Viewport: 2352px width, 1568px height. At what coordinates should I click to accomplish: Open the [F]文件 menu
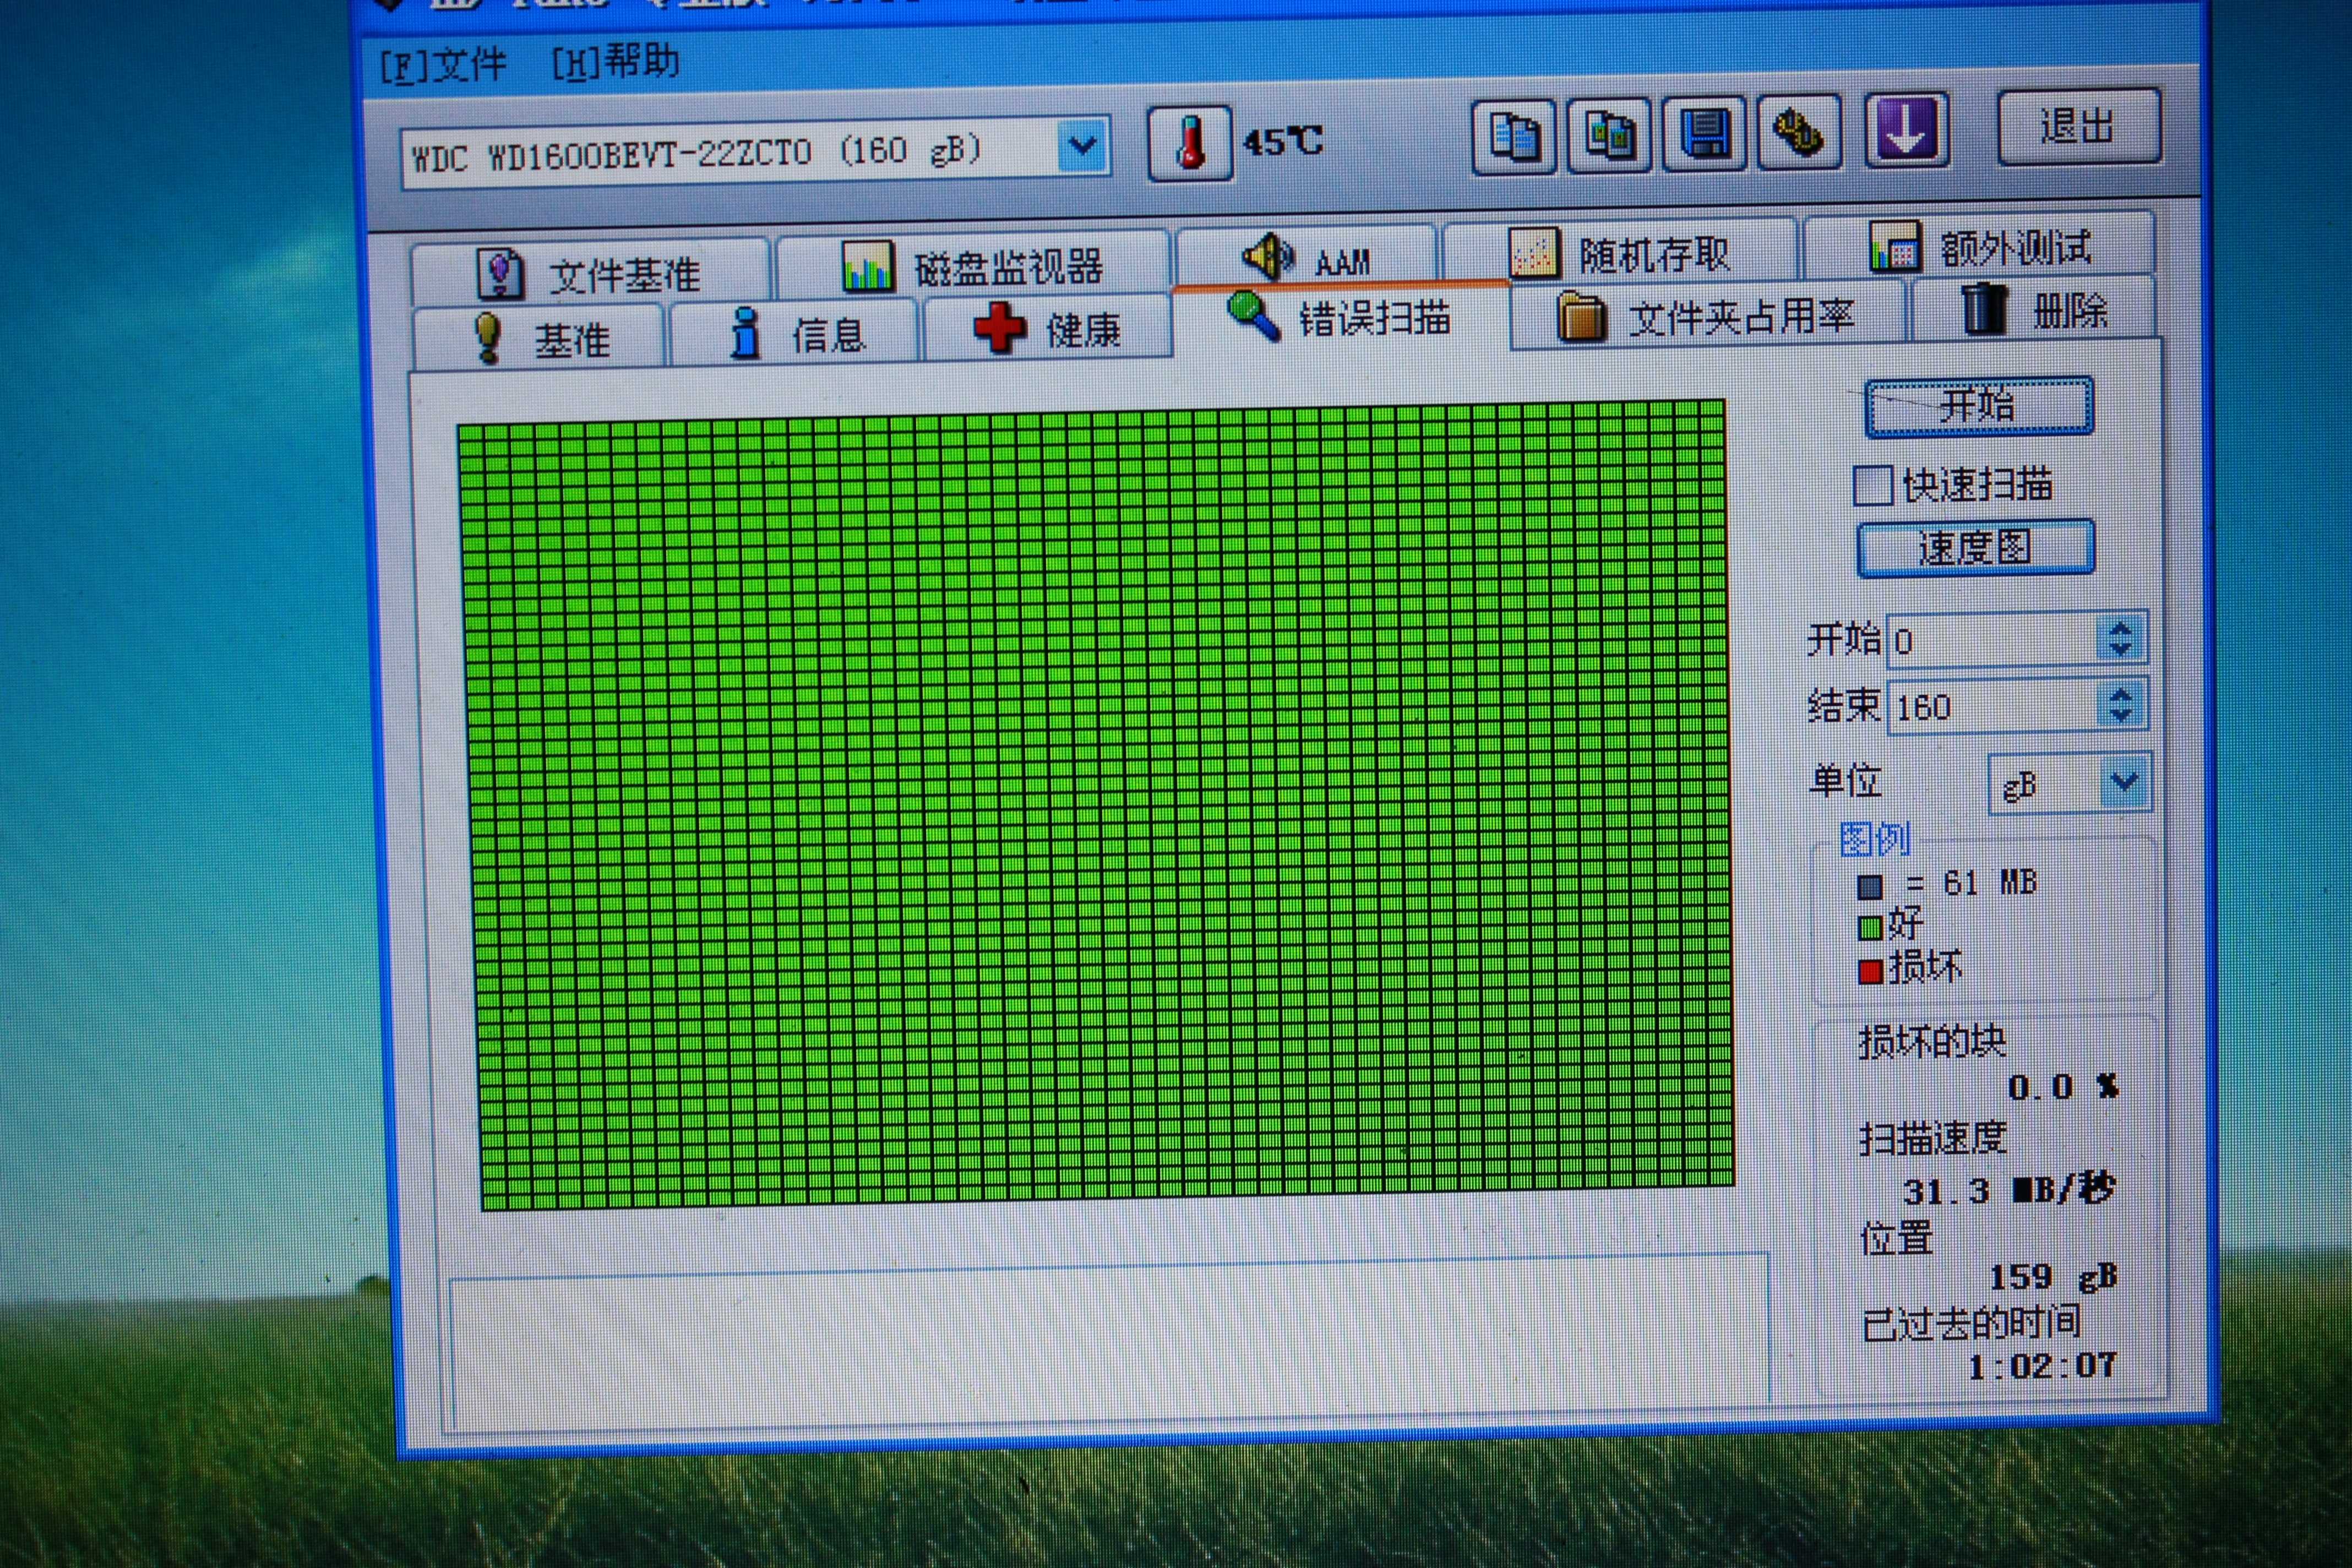click(x=443, y=66)
